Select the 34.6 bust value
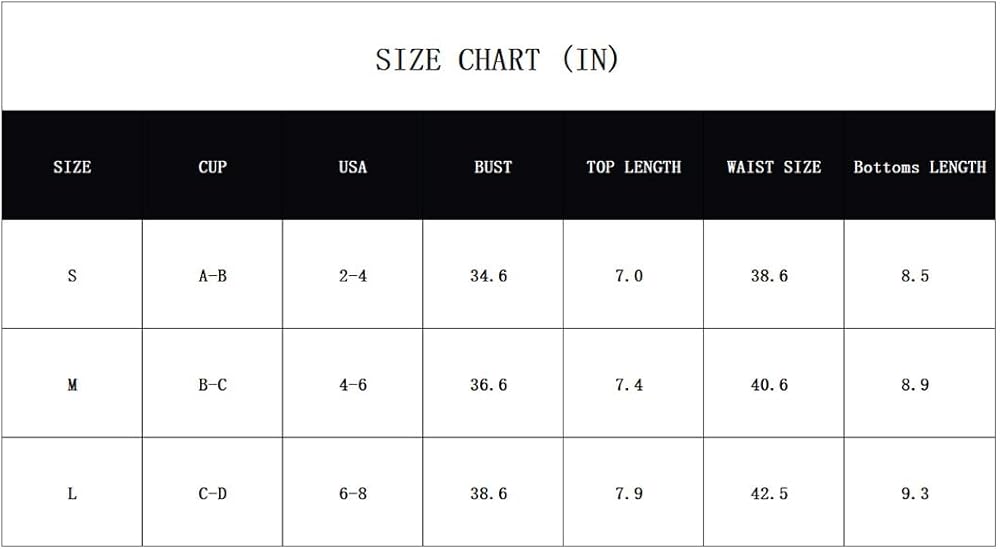This screenshot has height=549, width=1000. (x=489, y=276)
